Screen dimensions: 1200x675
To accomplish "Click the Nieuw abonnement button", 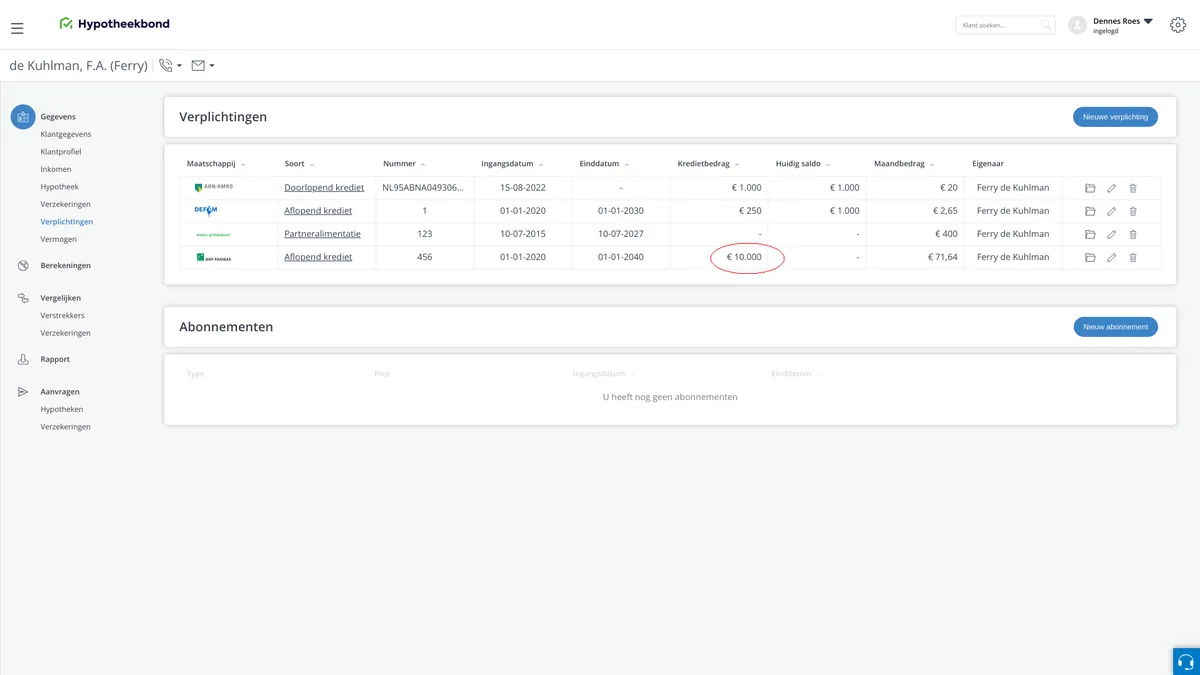I will pos(1115,327).
